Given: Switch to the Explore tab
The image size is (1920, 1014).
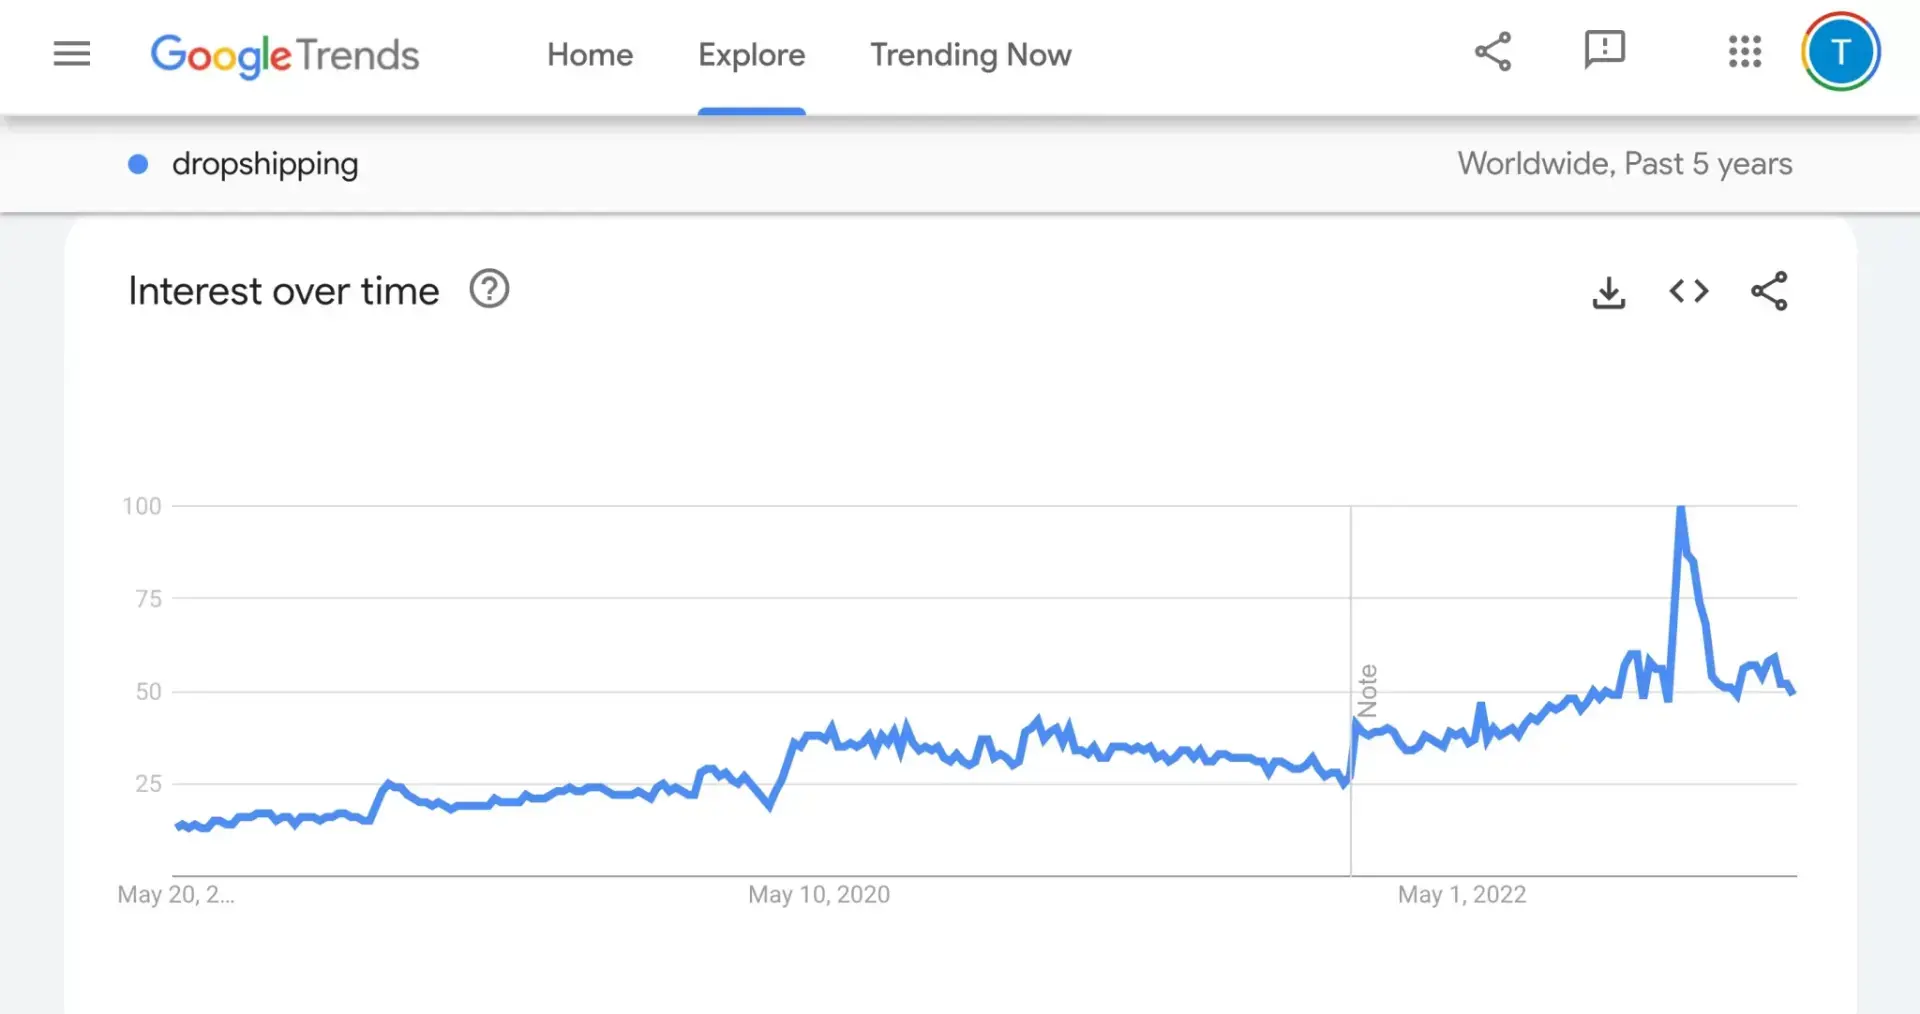Looking at the screenshot, I should coord(751,55).
